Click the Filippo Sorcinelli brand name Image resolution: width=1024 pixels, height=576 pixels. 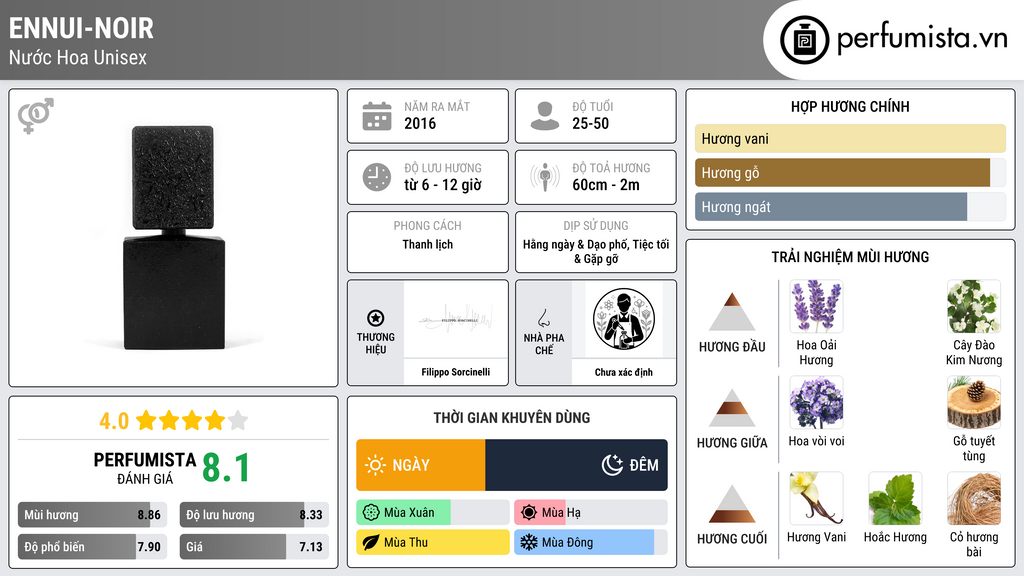tap(455, 372)
